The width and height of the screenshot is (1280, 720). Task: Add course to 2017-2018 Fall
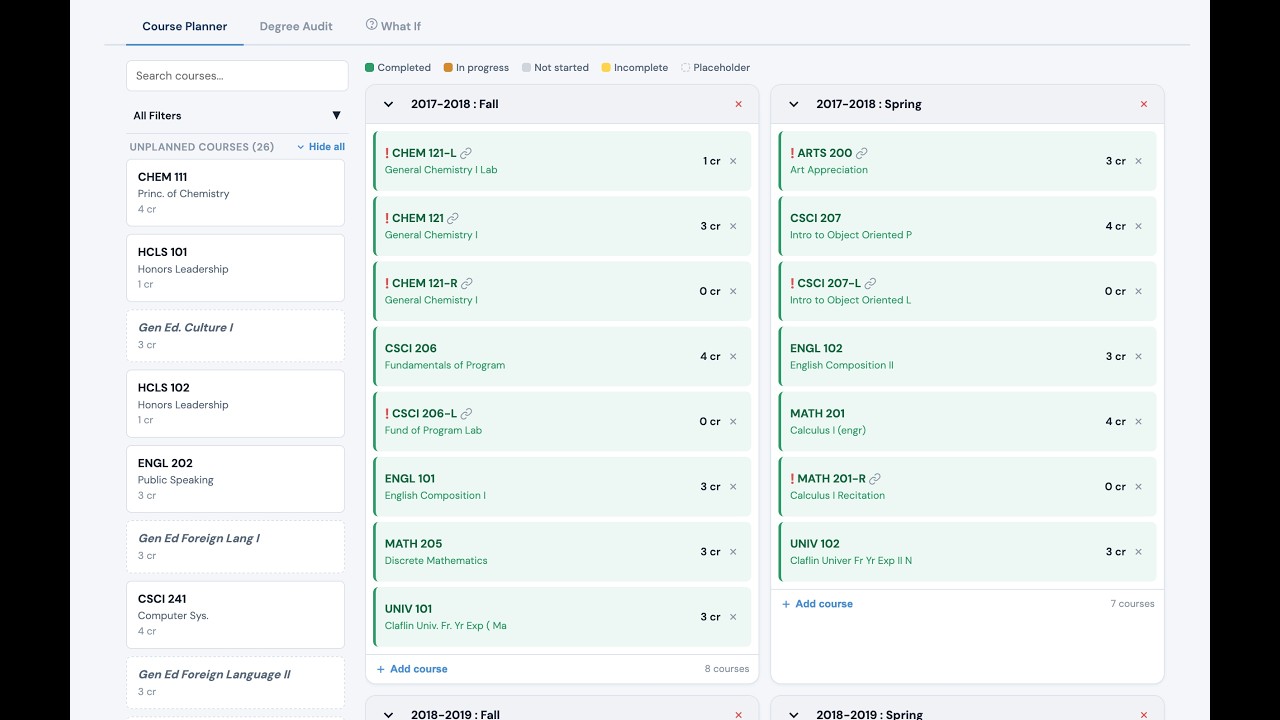pyautogui.click(x=412, y=669)
